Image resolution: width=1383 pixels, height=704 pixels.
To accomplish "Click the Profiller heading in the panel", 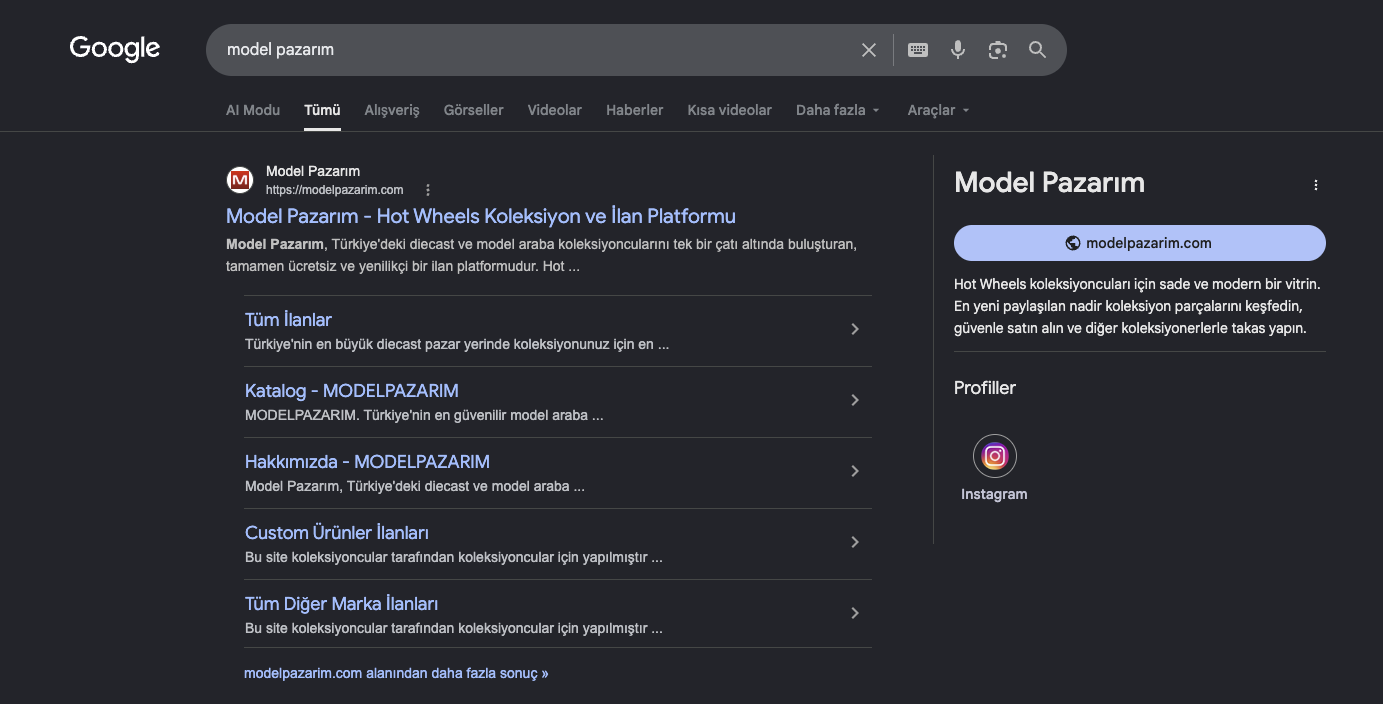I will pyautogui.click(x=985, y=388).
